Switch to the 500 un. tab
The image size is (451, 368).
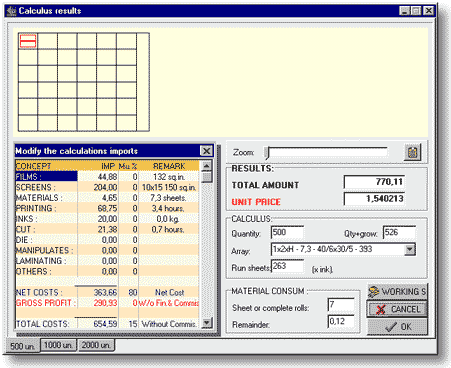[x=22, y=346]
